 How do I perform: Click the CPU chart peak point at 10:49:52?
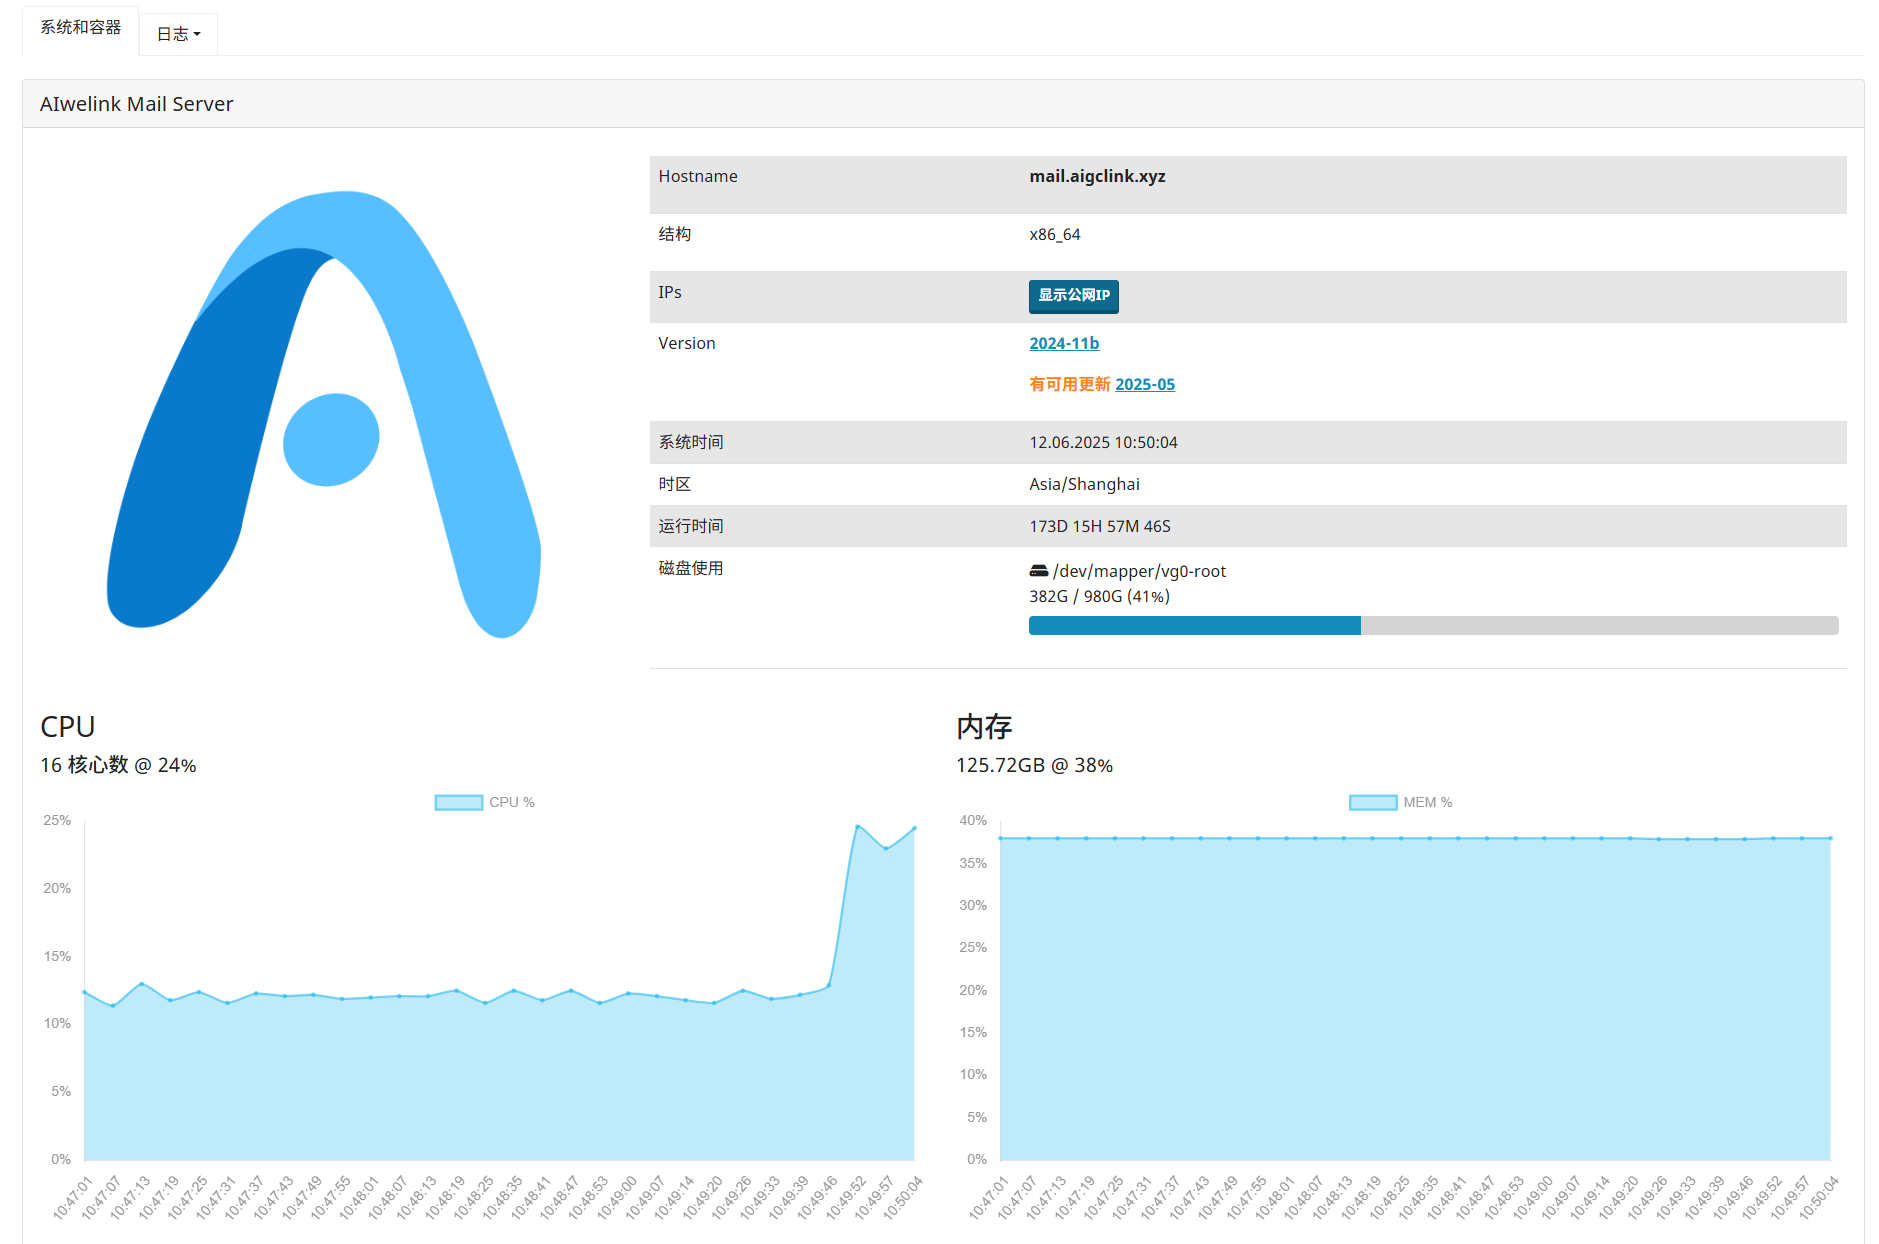tap(857, 826)
